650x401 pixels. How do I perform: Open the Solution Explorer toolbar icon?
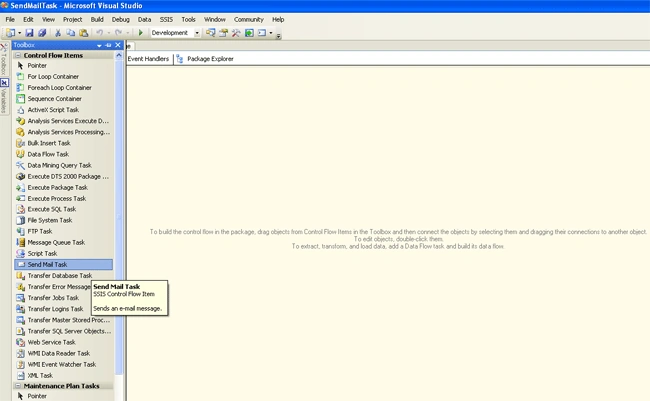click(x=211, y=33)
